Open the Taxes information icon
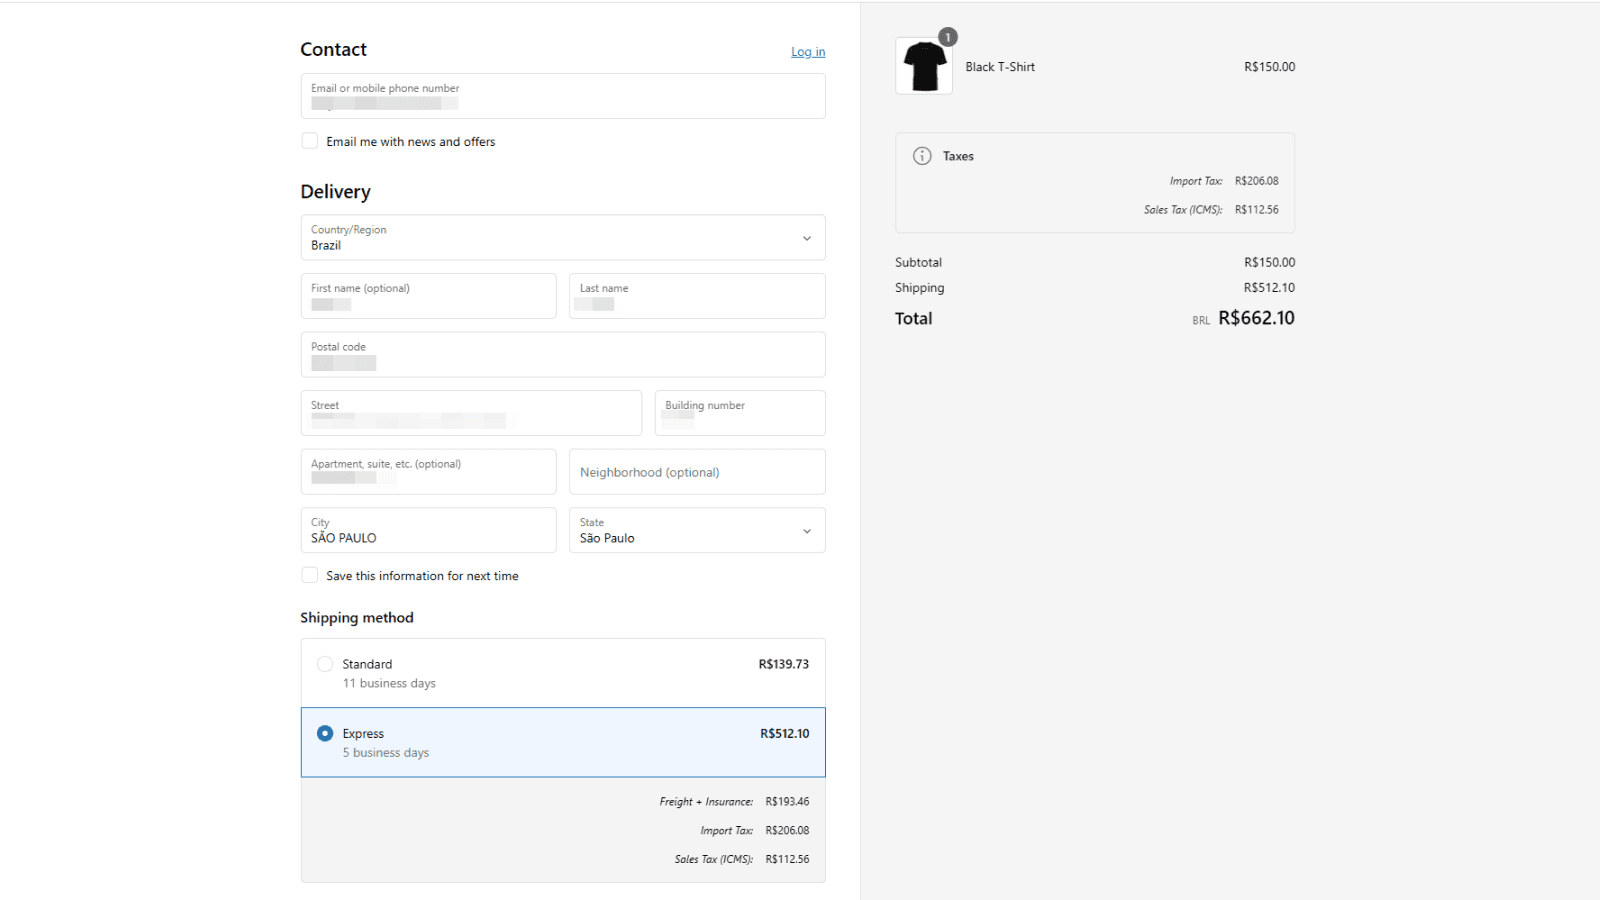1600x900 pixels. click(920, 156)
